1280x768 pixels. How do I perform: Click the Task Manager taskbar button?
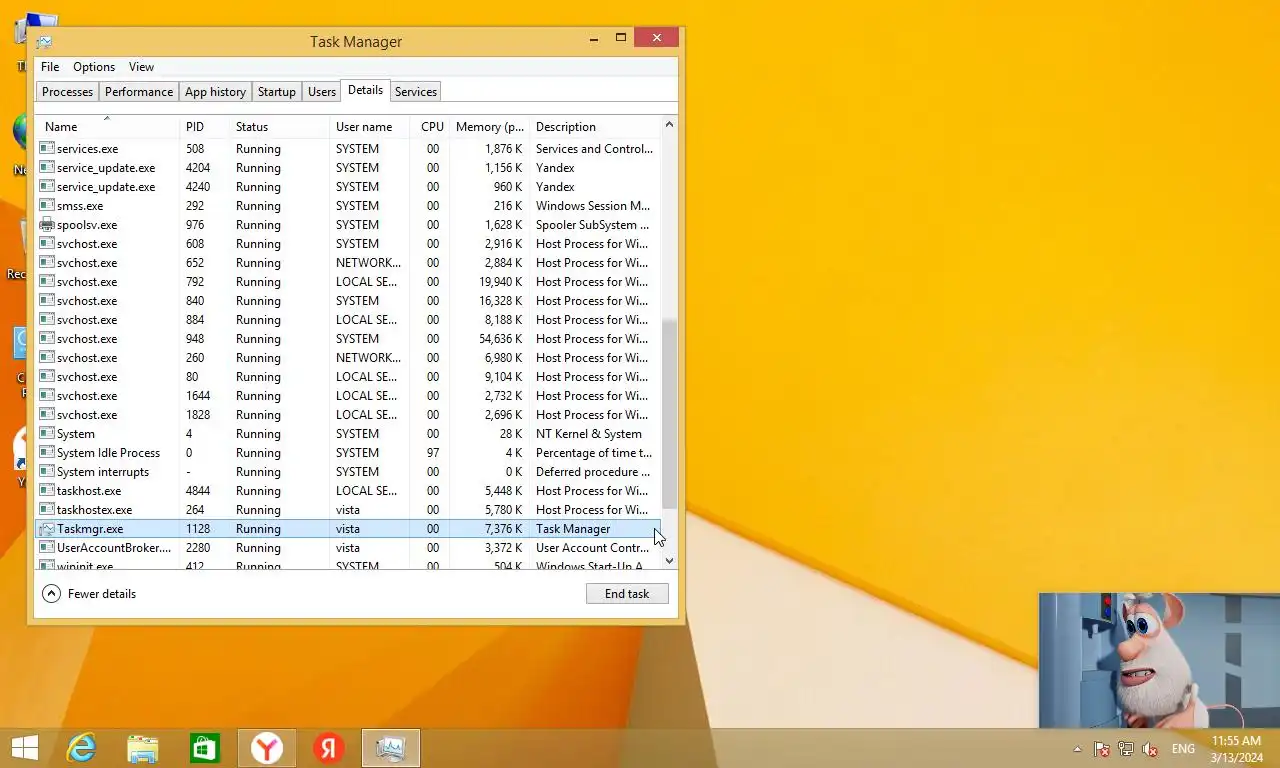pos(391,748)
